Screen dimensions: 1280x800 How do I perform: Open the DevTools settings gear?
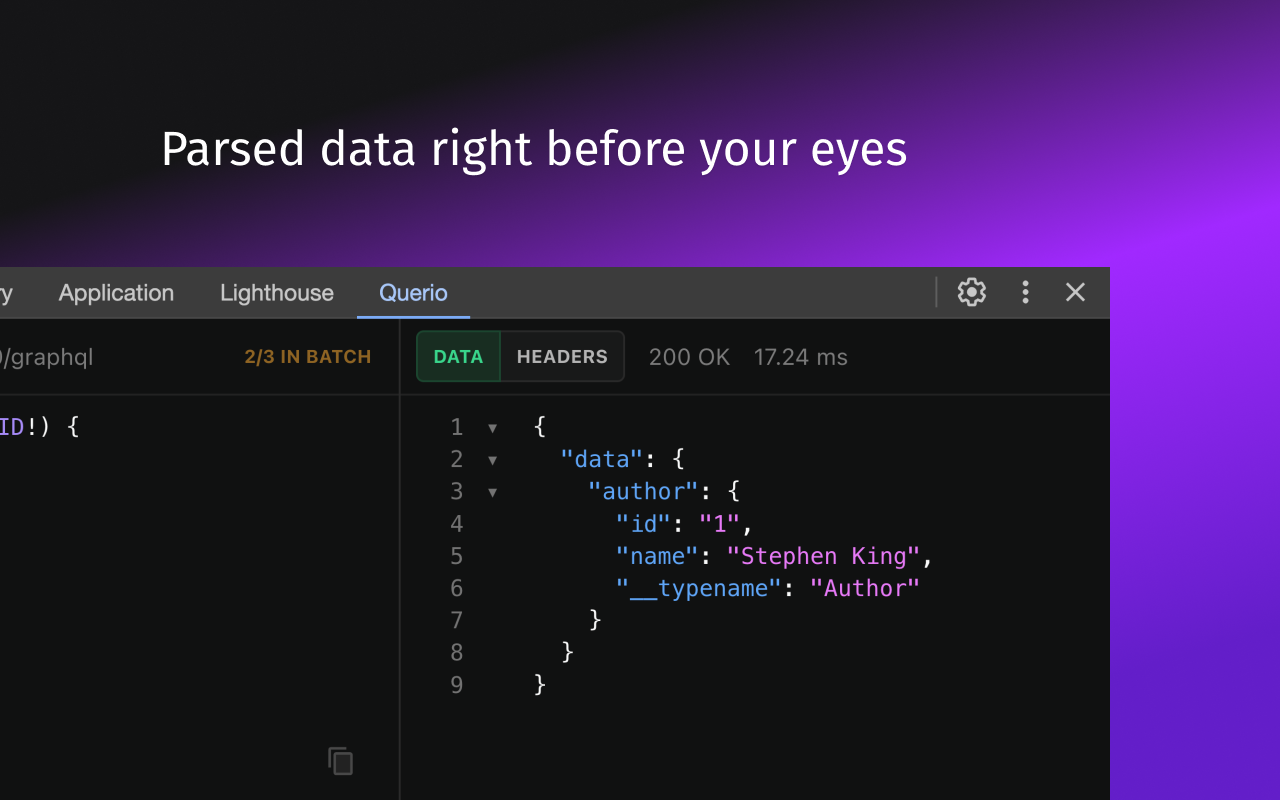(971, 292)
